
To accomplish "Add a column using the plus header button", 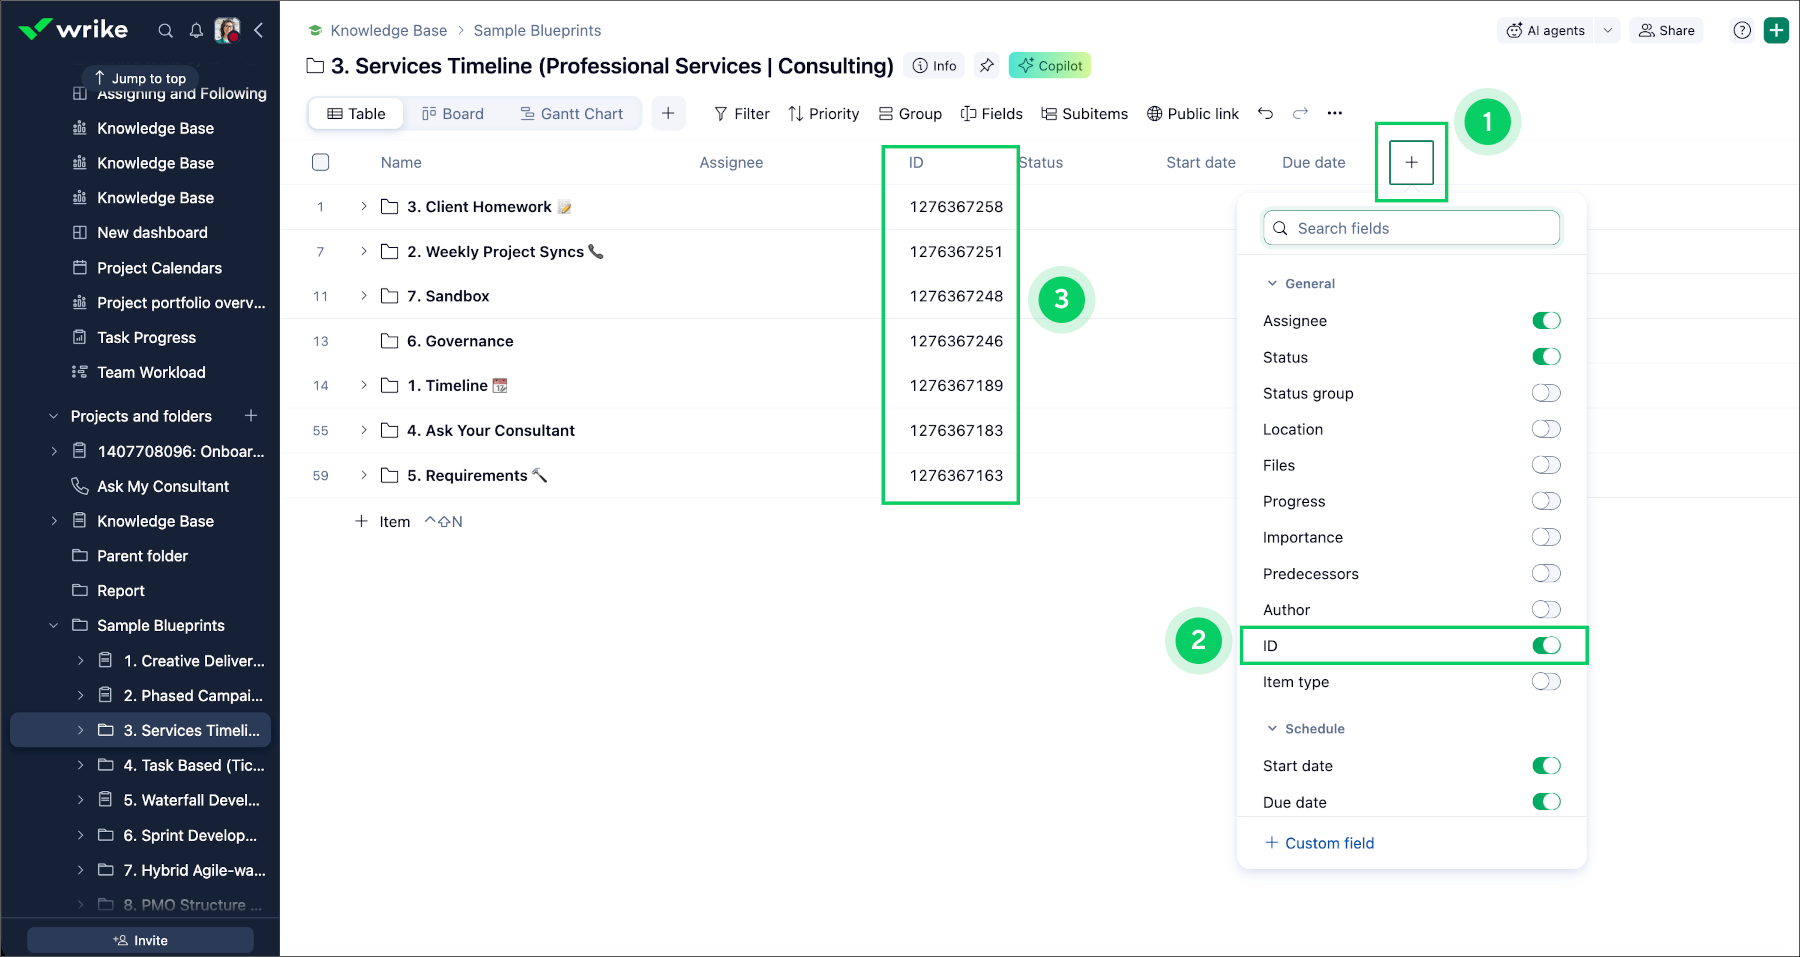I will coord(1411,162).
